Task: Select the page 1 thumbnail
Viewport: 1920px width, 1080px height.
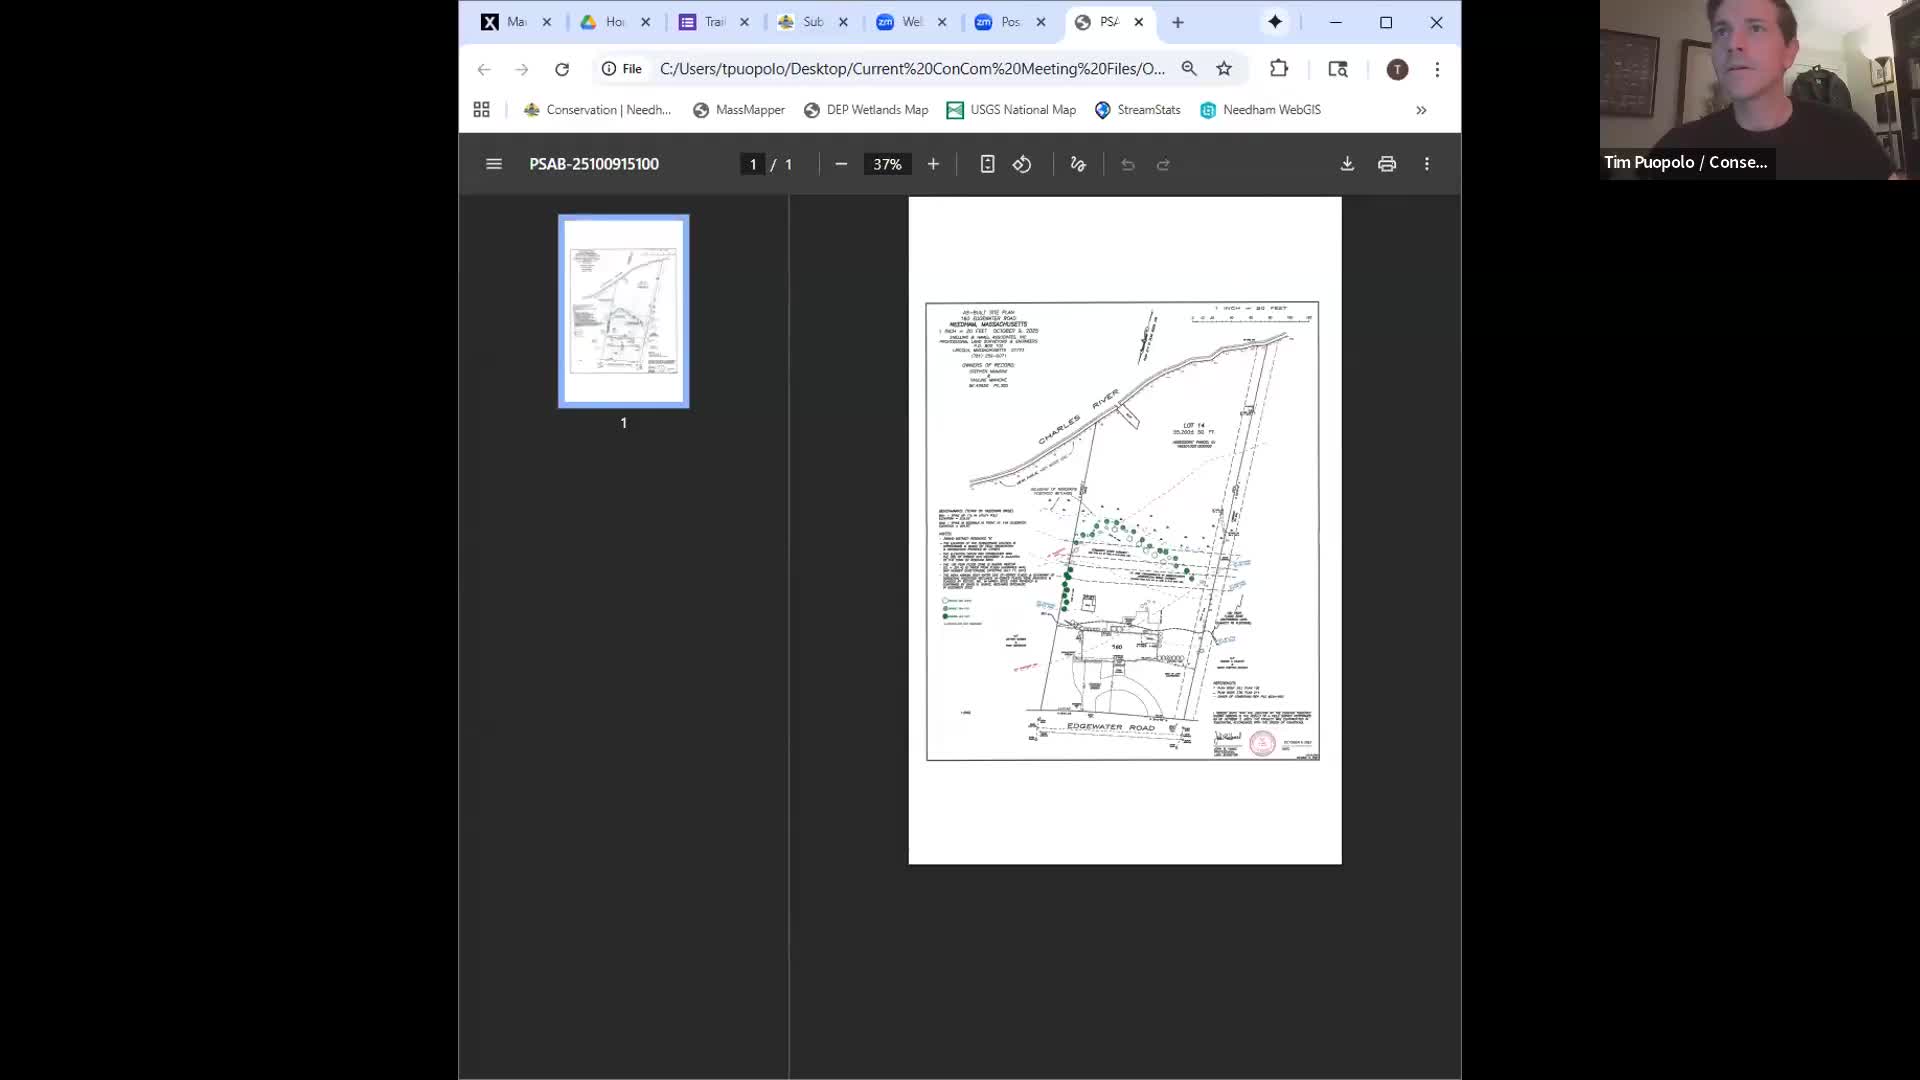Action: (x=624, y=311)
